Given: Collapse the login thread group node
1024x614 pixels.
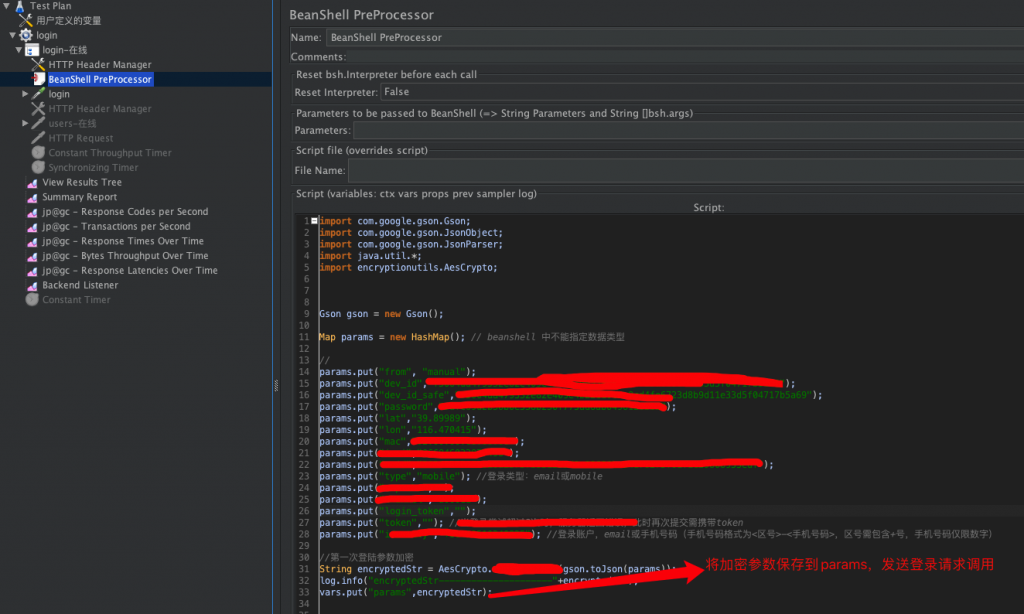Looking at the screenshot, I should click(12, 35).
